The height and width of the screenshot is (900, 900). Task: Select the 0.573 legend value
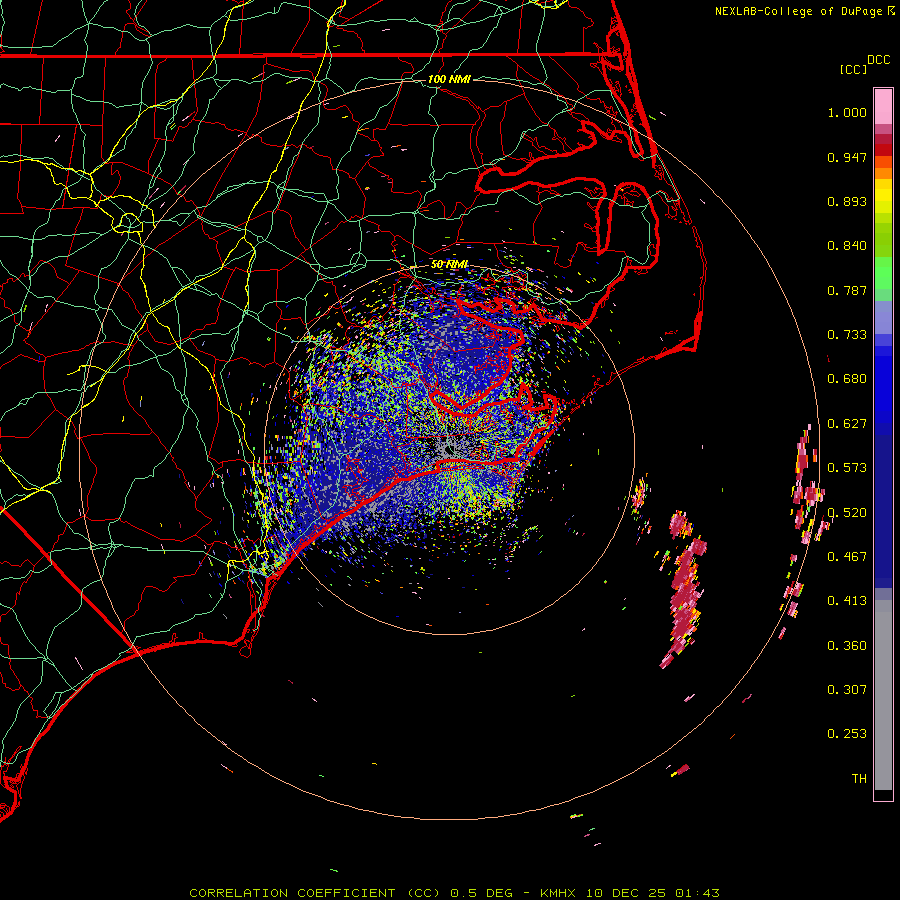click(x=847, y=468)
